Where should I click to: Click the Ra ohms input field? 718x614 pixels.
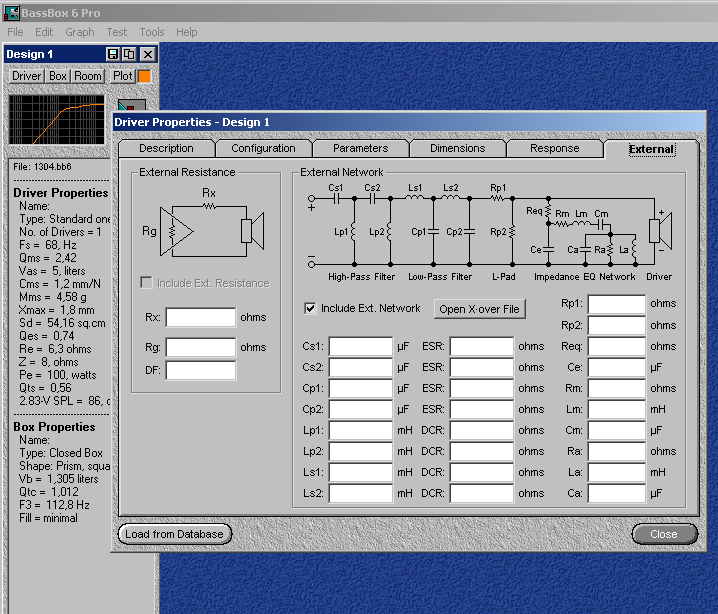tap(617, 451)
